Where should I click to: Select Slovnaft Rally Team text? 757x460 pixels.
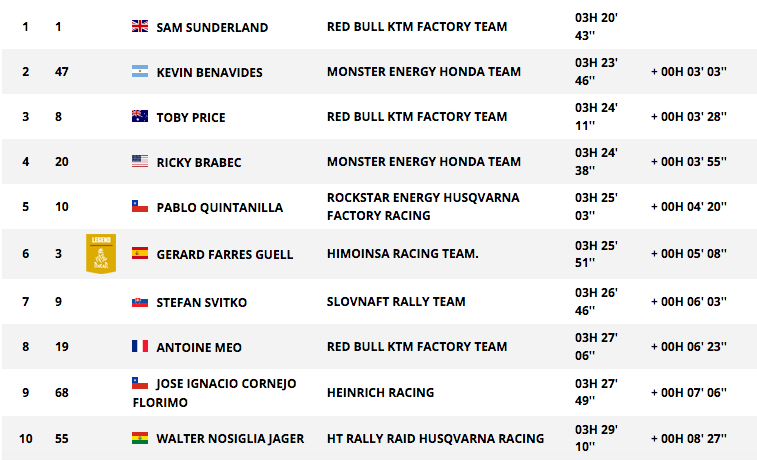pyautogui.click(x=396, y=302)
